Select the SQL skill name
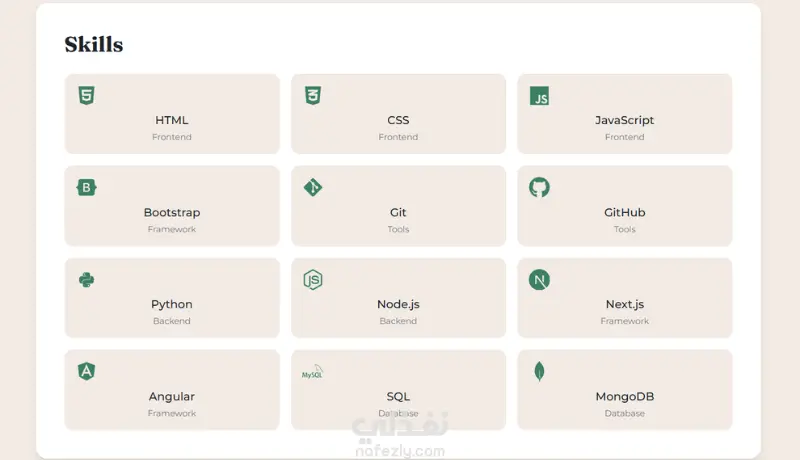The width and height of the screenshot is (800, 460). point(398,396)
